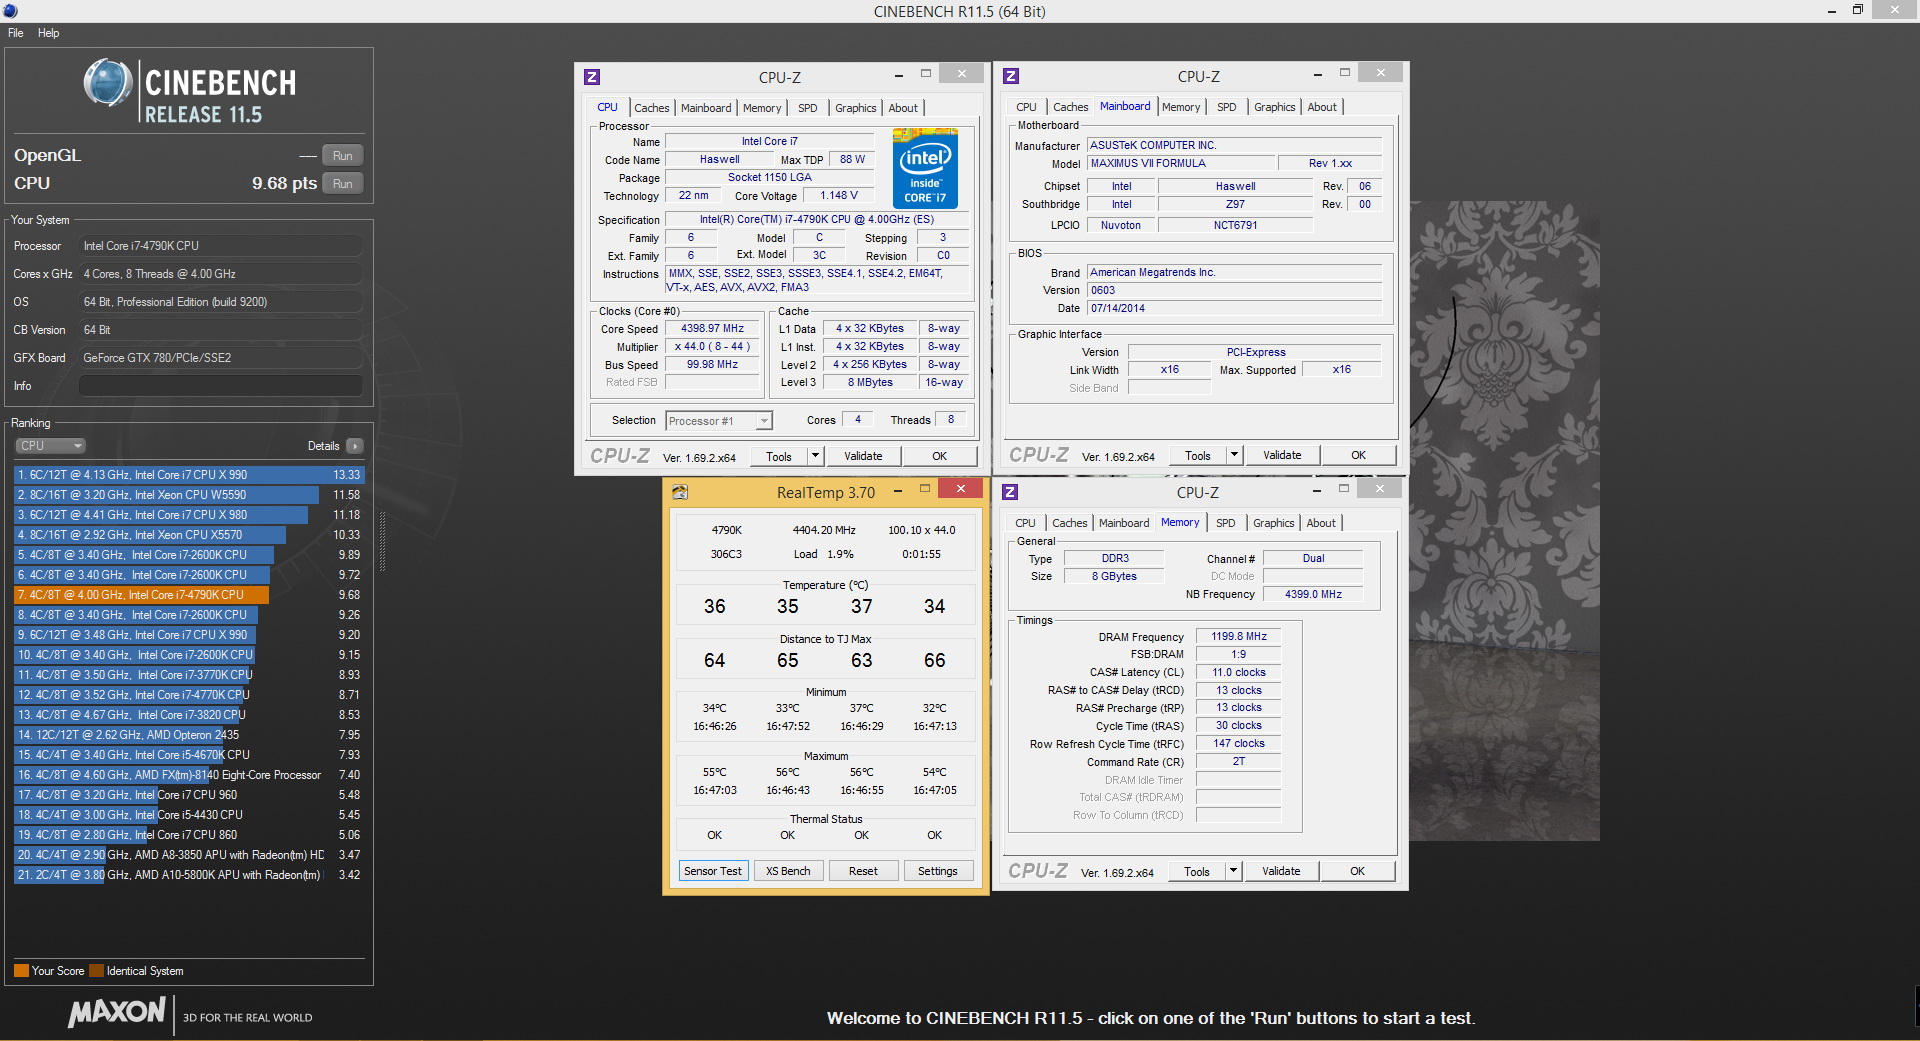Click the MAXON logo at bottom
This screenshot has width=1920, height=1041.
(117, 1012)
